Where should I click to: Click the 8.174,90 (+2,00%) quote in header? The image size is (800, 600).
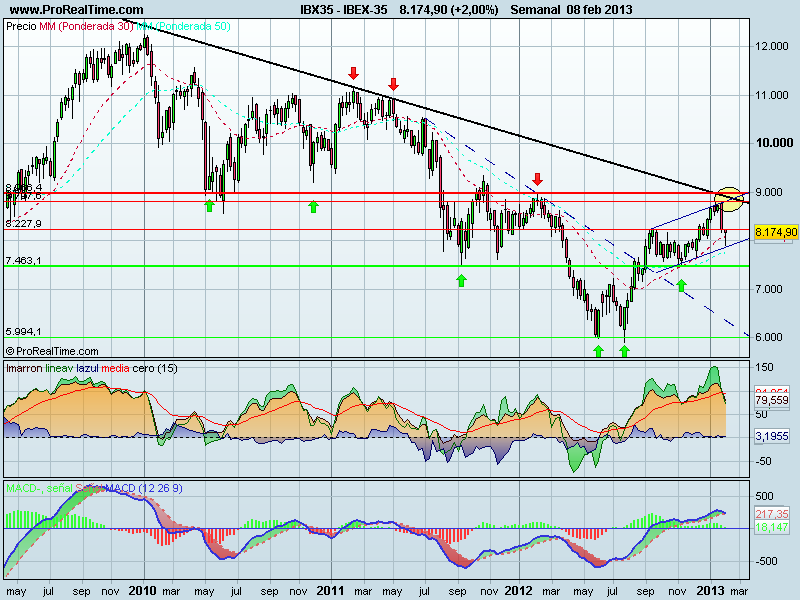pos(449,9)
